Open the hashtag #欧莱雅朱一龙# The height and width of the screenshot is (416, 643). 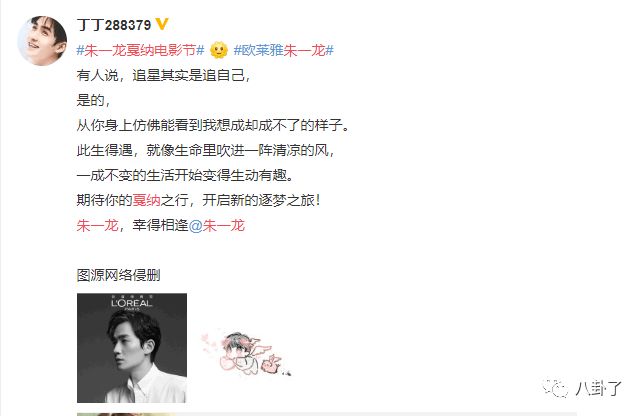283,50
